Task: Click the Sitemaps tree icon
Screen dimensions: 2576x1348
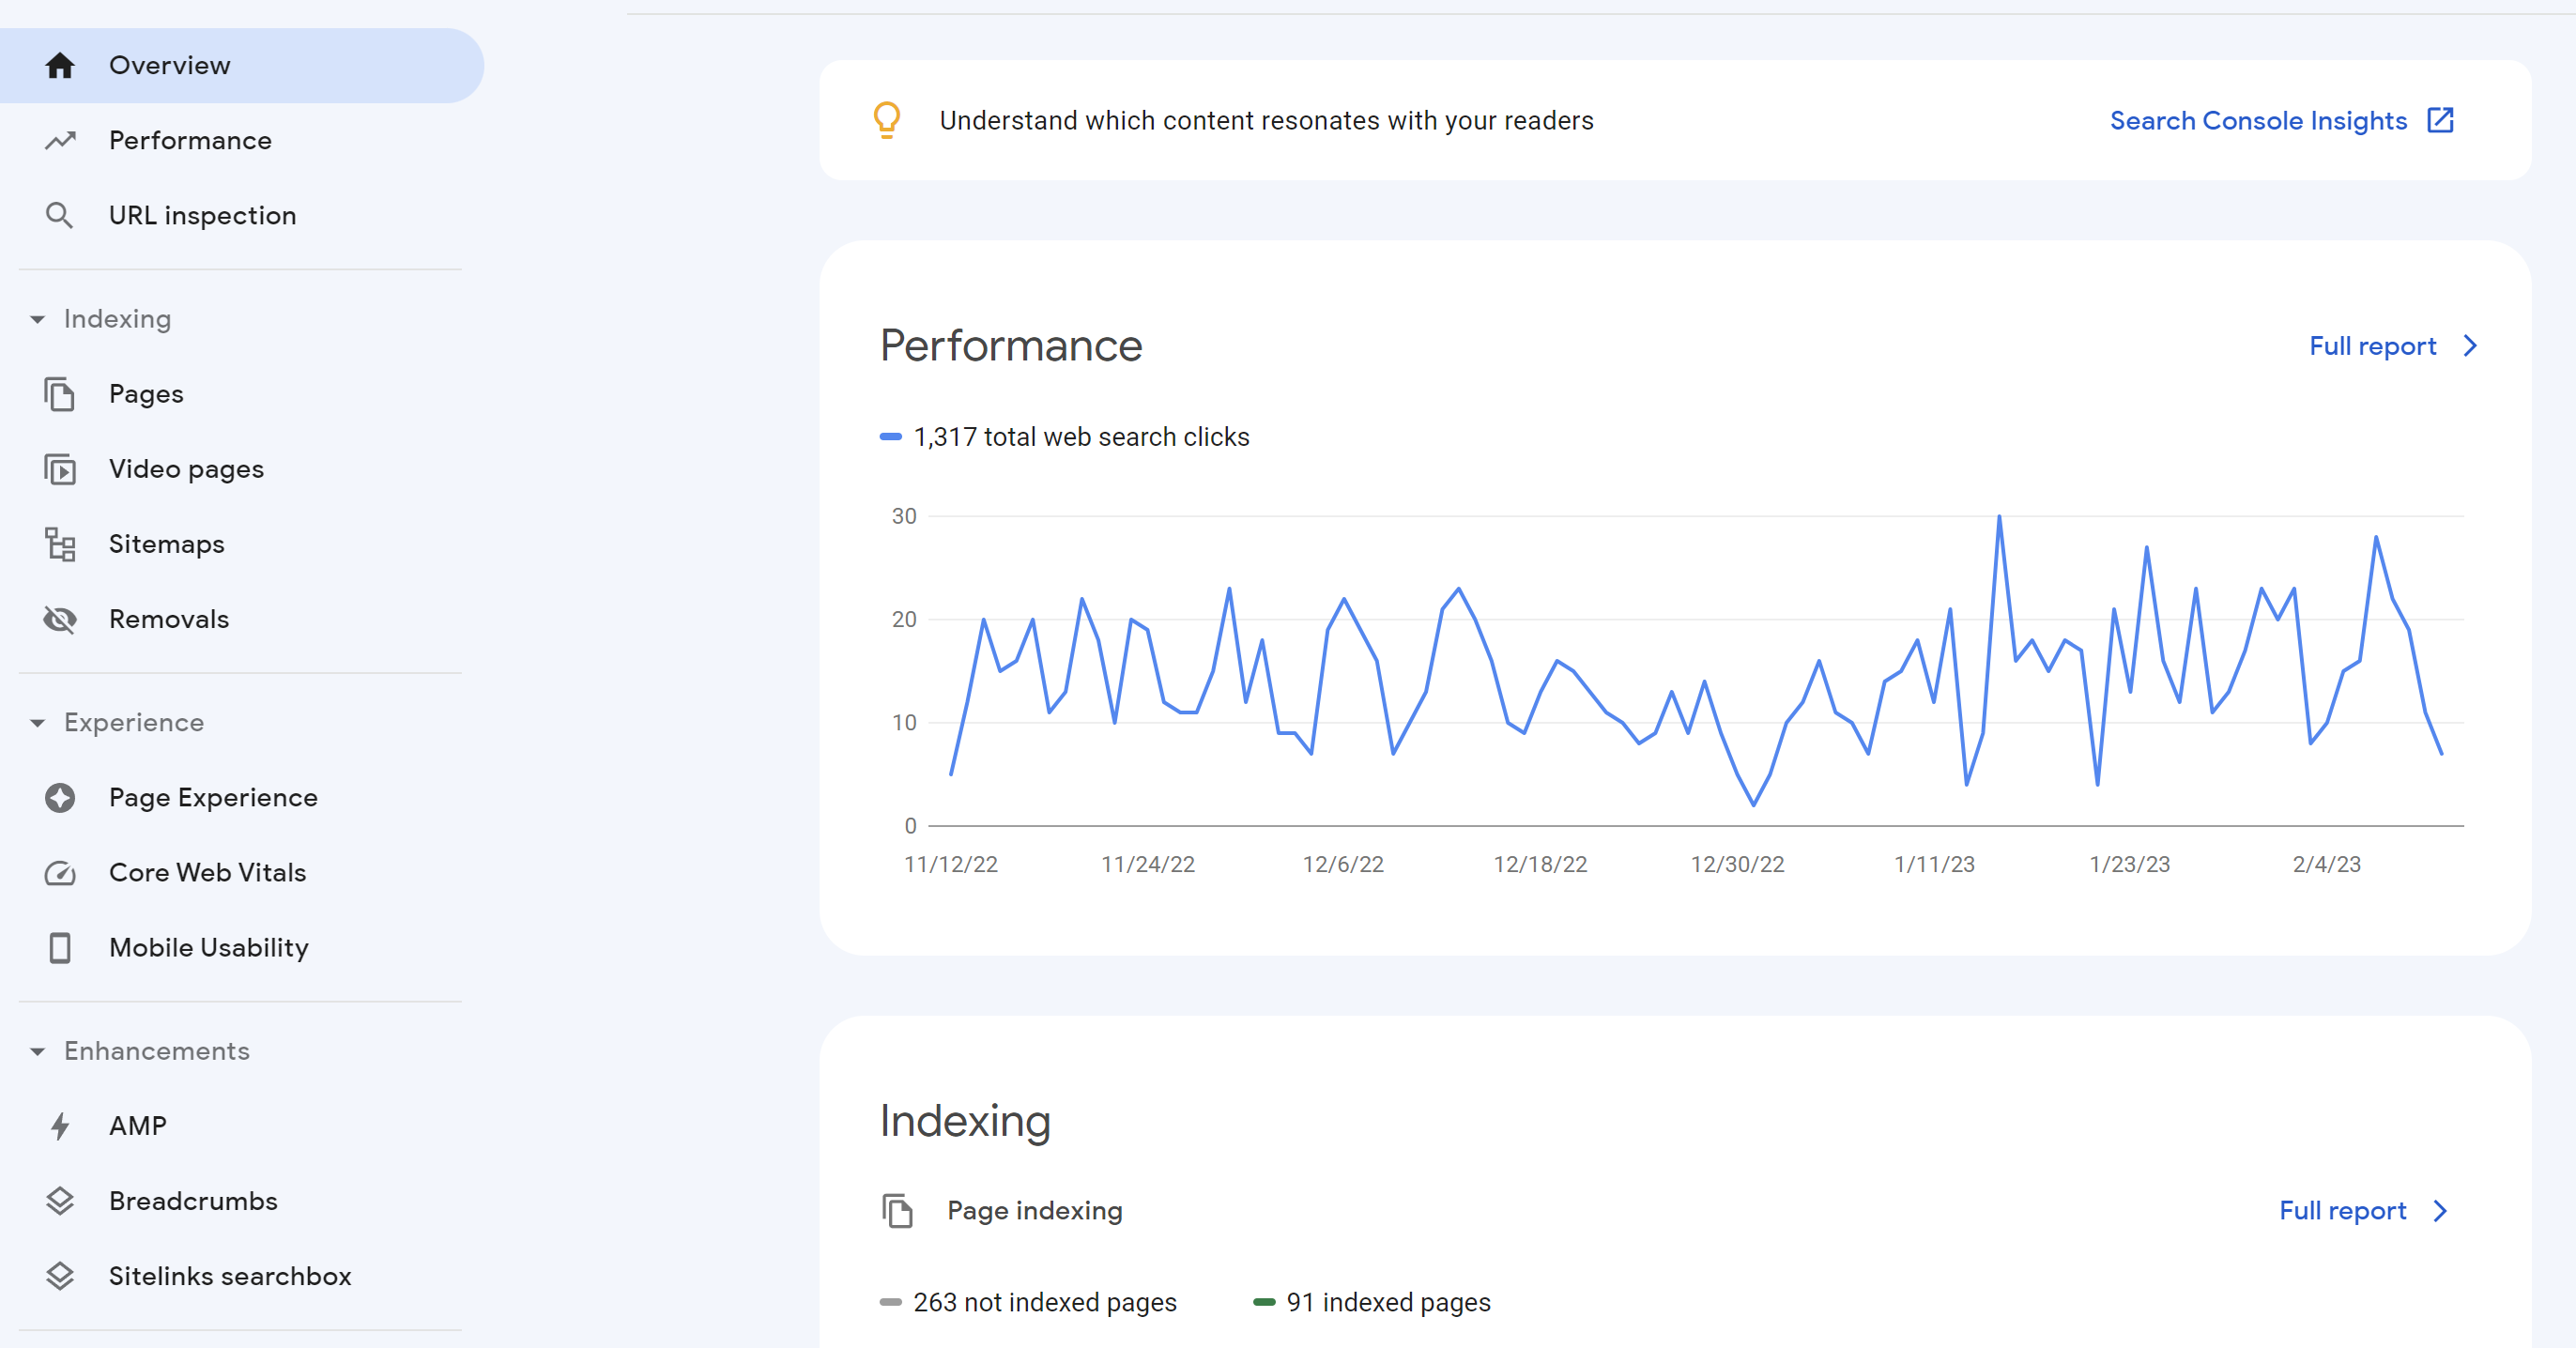Action: [x=60, y=544]
